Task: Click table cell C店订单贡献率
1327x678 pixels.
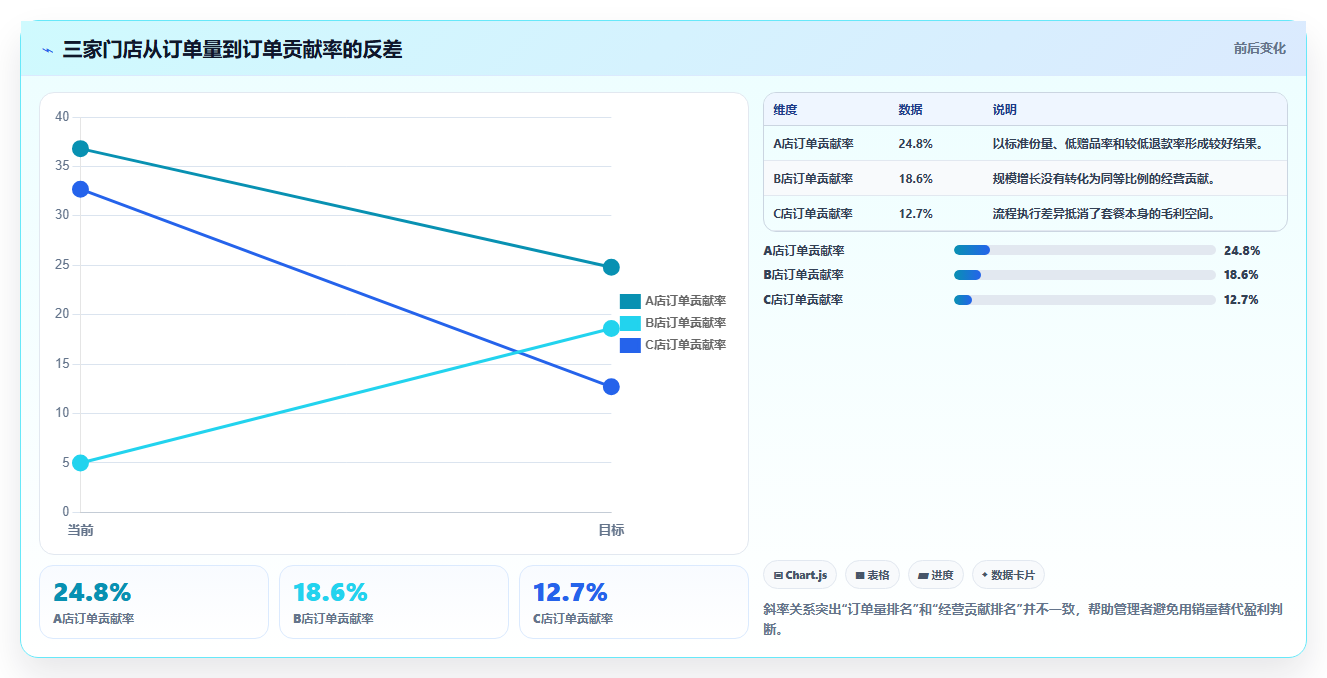Action: [x=813, y=213]
